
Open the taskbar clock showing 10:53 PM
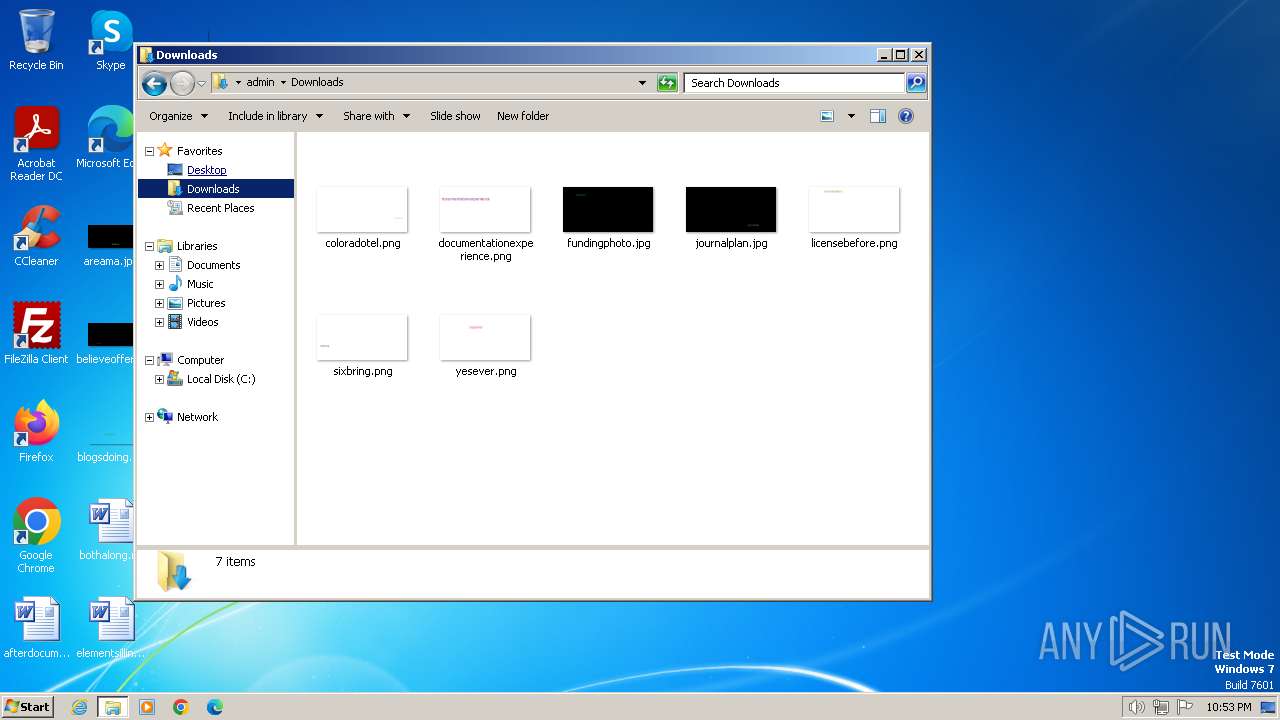point(1228,707)
